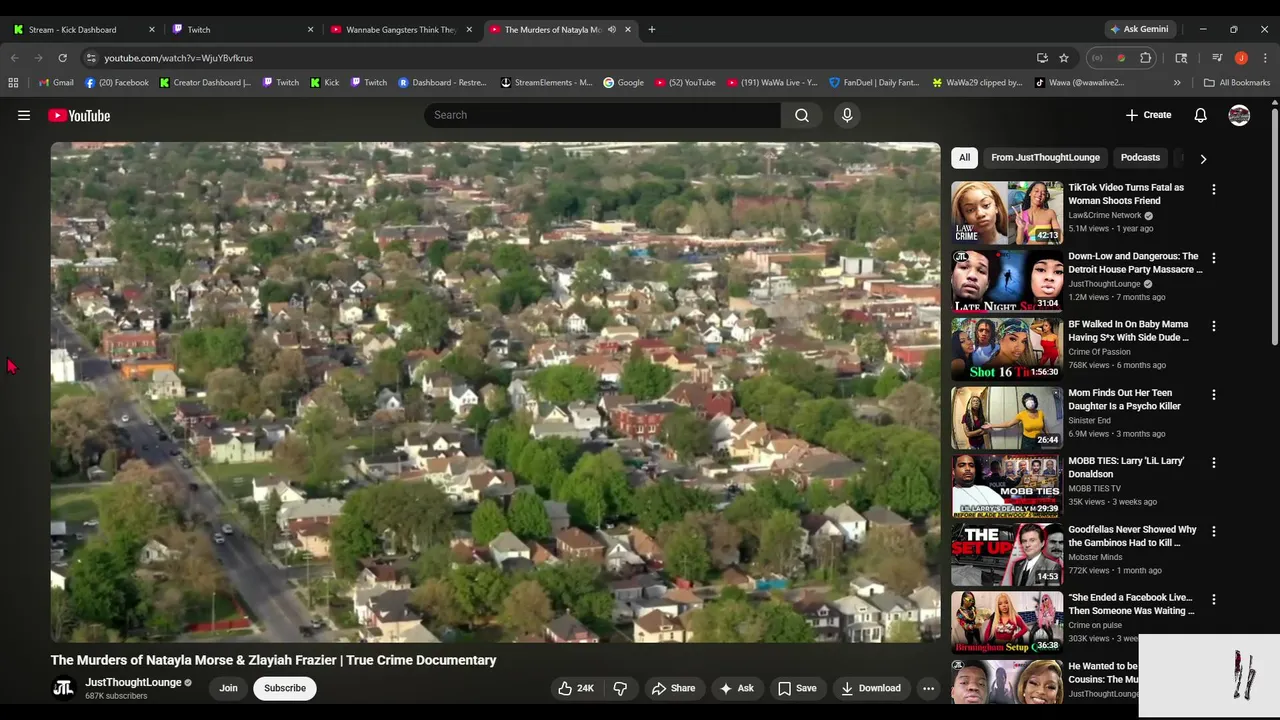Like the video with thumbs up

pyautogui.click(x=576, y=688)
